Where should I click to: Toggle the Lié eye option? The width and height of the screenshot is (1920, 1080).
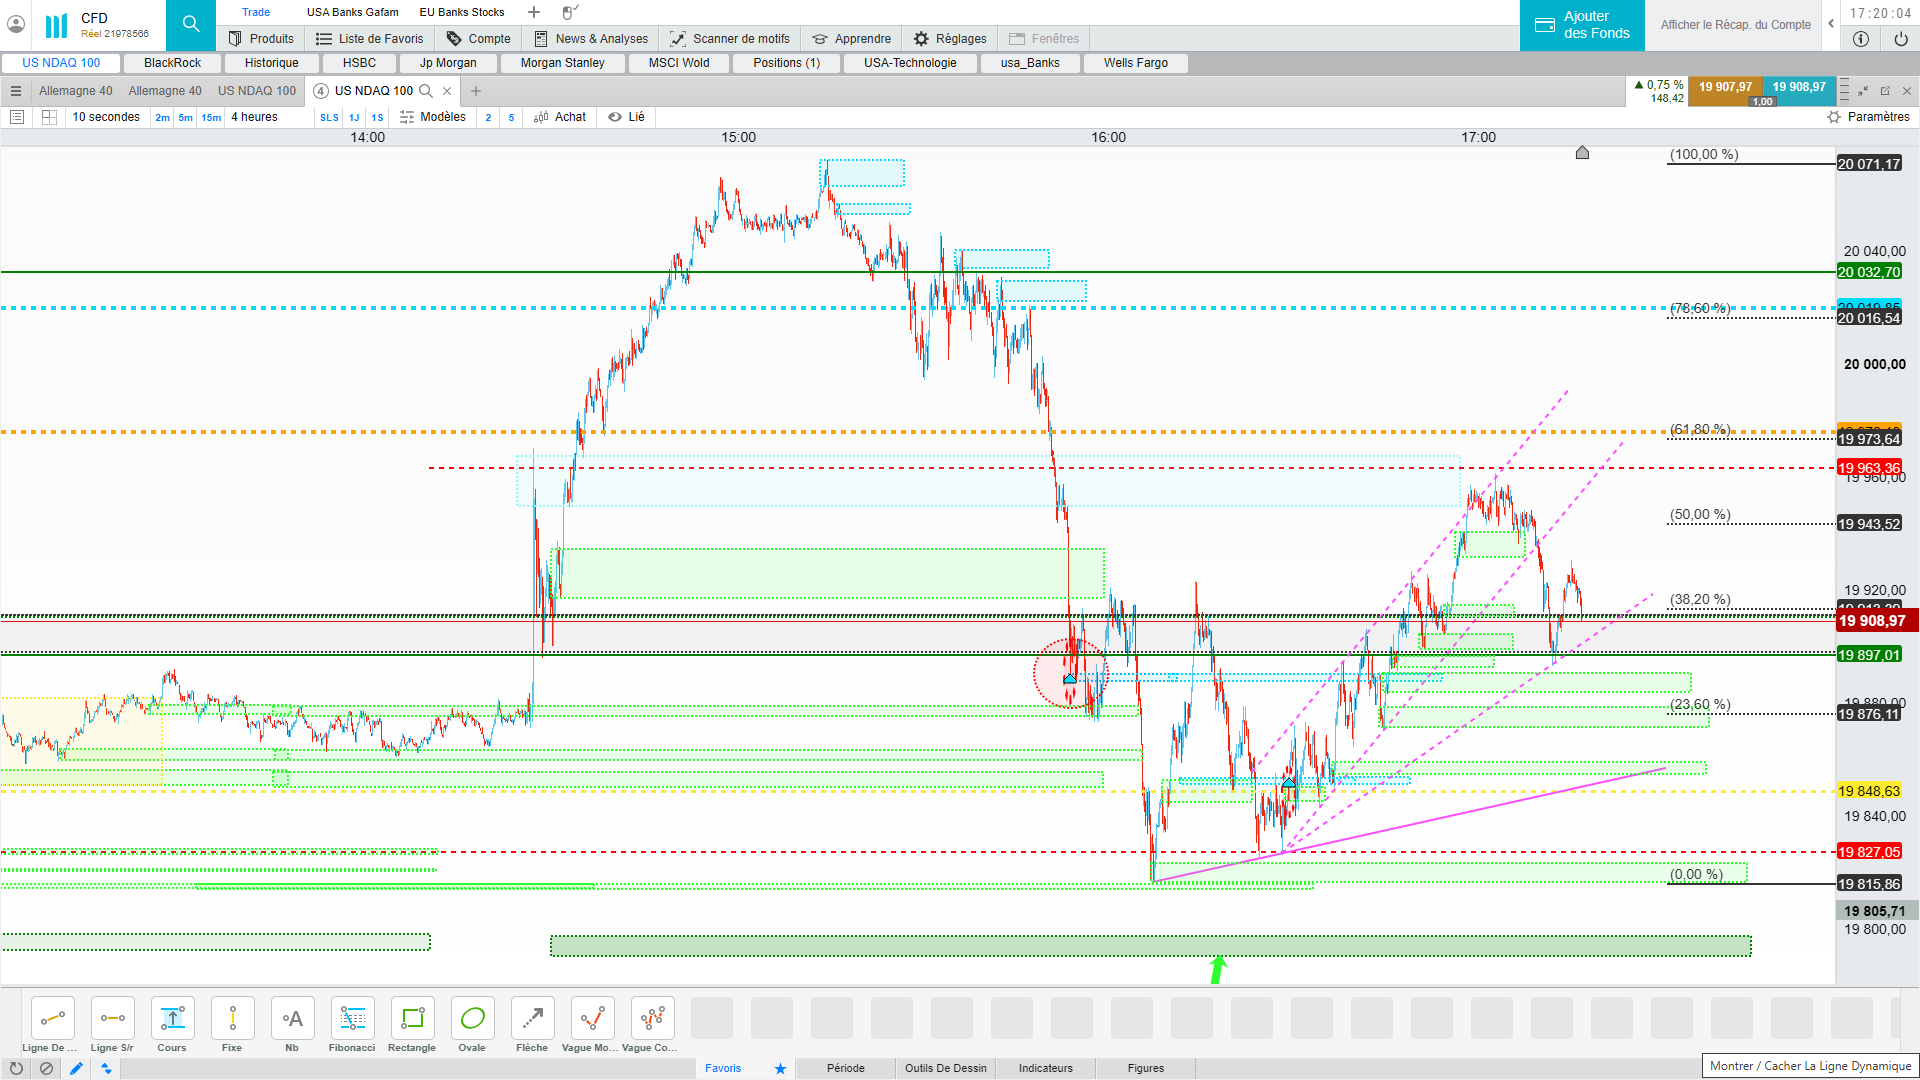pos(627,117)
